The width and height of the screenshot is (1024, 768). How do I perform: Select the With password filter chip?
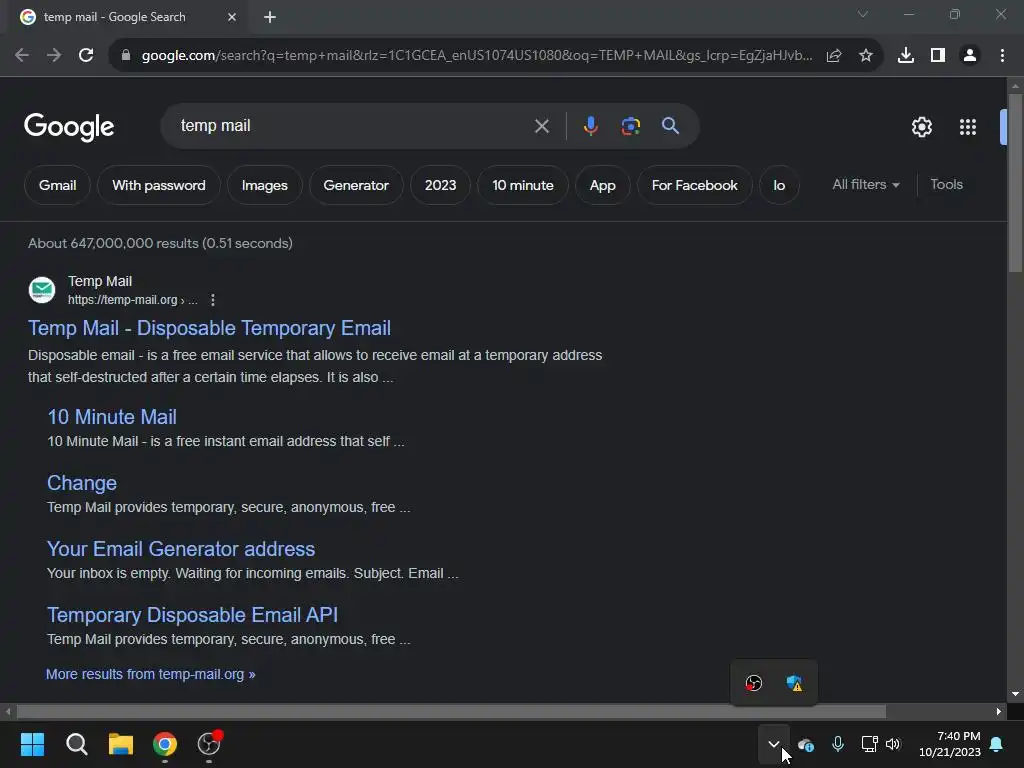[x=159, y=185]
